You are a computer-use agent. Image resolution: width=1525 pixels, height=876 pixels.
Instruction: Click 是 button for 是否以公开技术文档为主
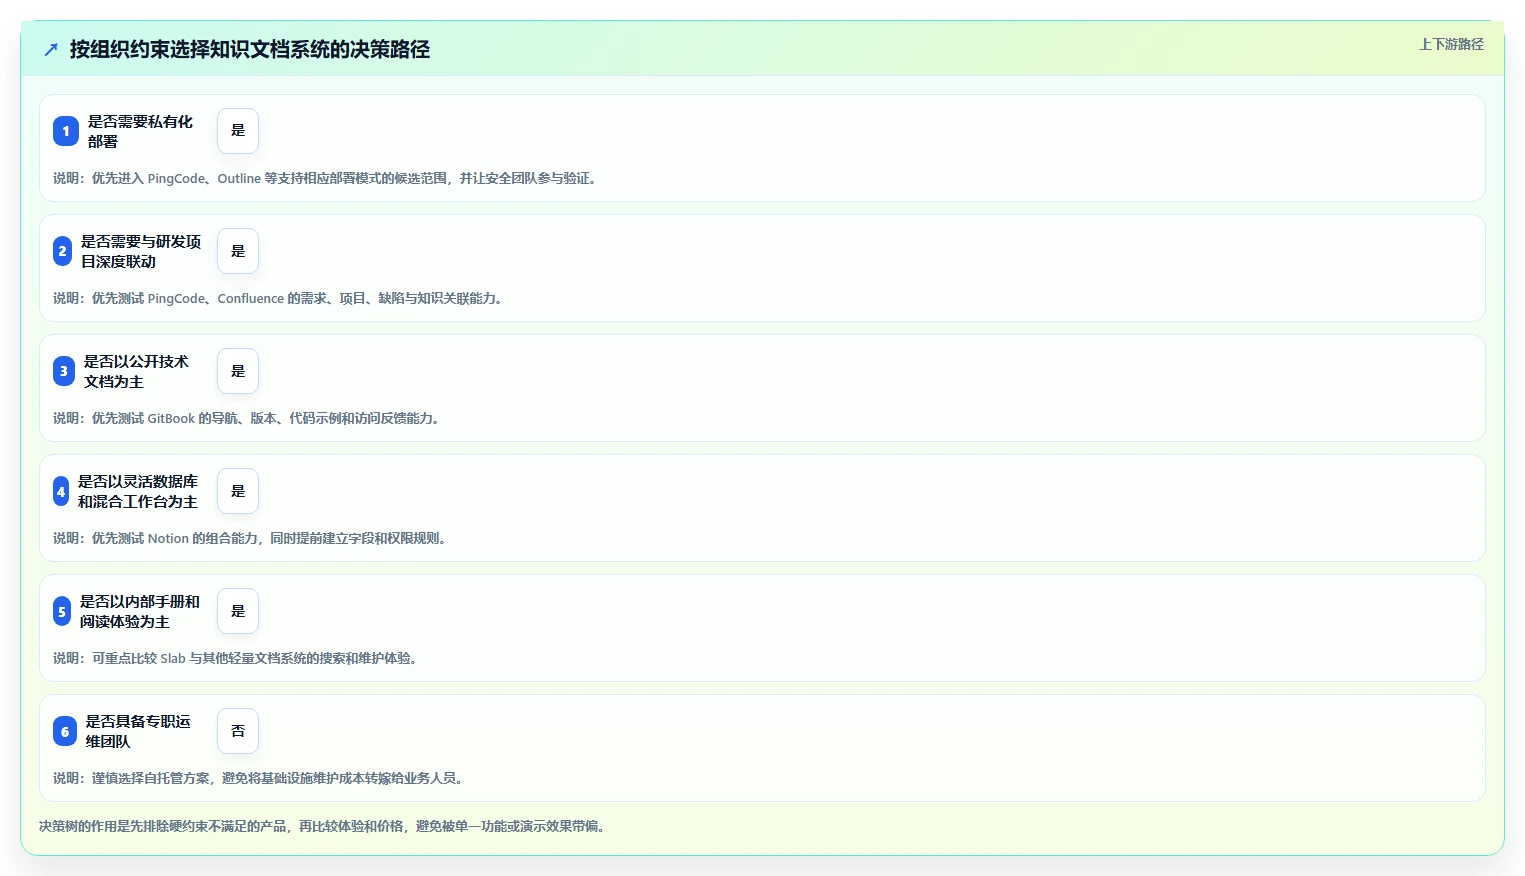[x=238, y=371]
